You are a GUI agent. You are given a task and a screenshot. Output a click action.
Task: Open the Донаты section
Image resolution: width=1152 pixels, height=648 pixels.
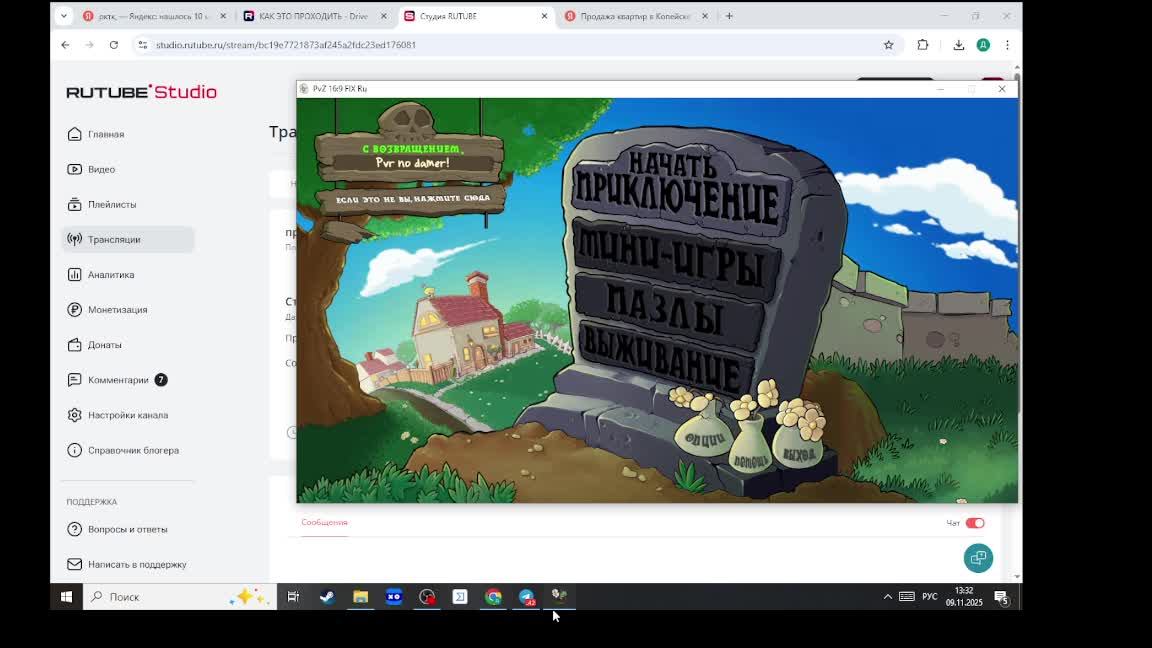pyautogui.click(x=104, y=345)
